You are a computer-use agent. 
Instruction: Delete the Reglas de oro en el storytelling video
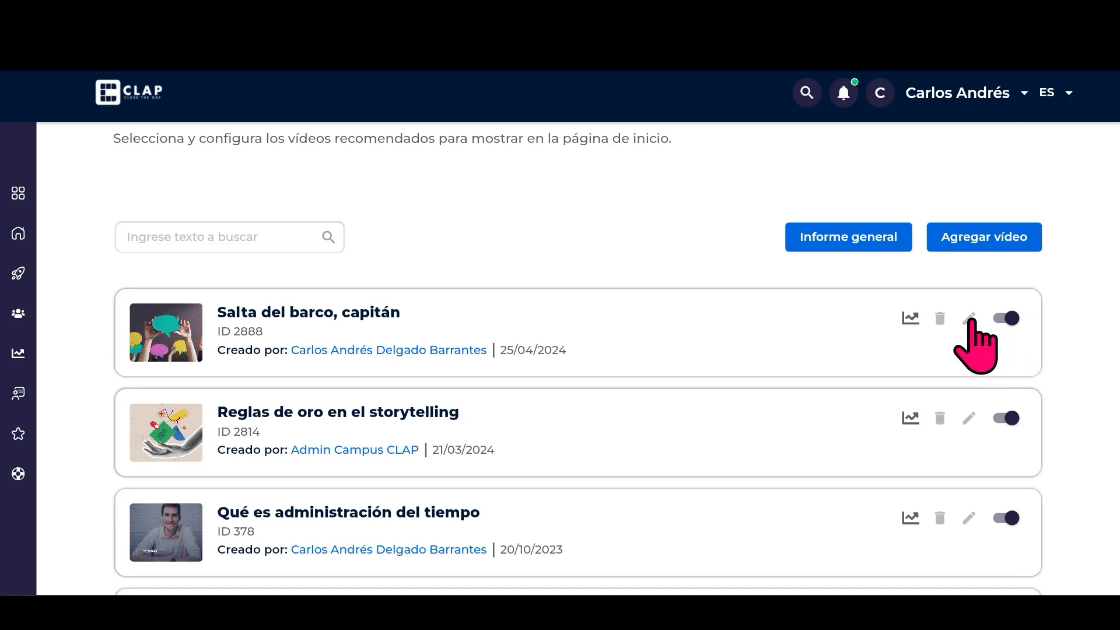pyautogui.click(x=940, y=419)
